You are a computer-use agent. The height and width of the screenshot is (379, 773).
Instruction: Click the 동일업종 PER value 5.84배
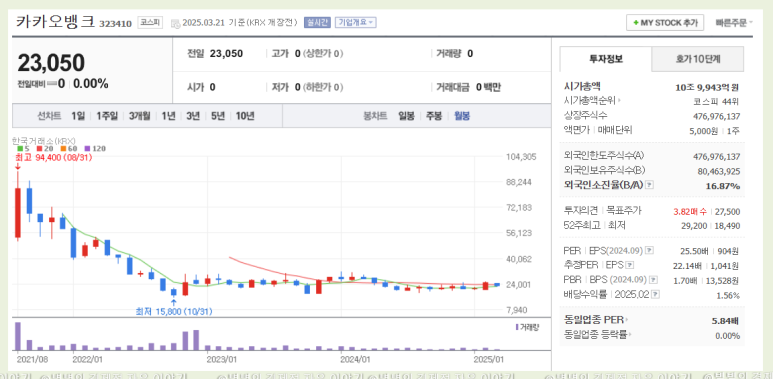[x=726, y=321]
